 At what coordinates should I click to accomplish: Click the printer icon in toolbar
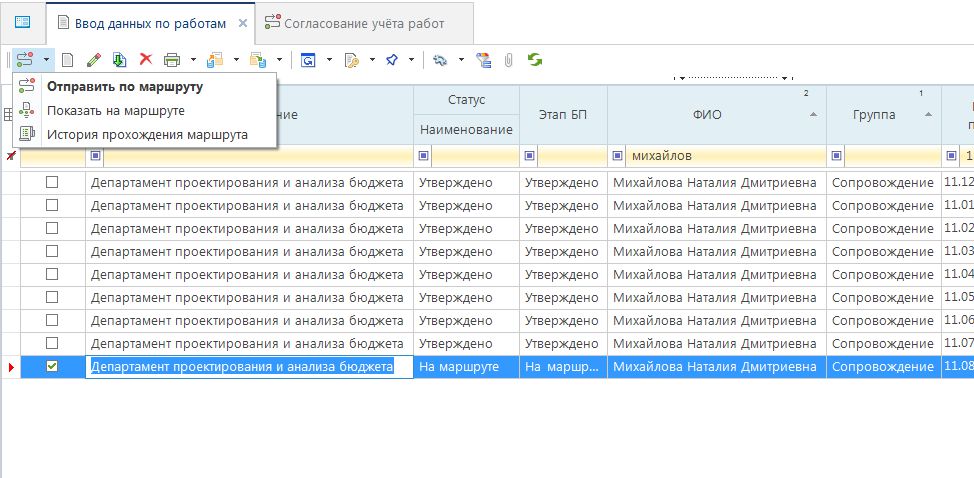[x=172, y=60]
